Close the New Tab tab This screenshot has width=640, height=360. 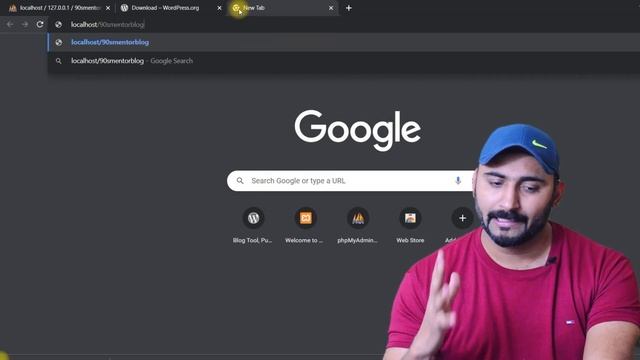[x=331, y=8]
